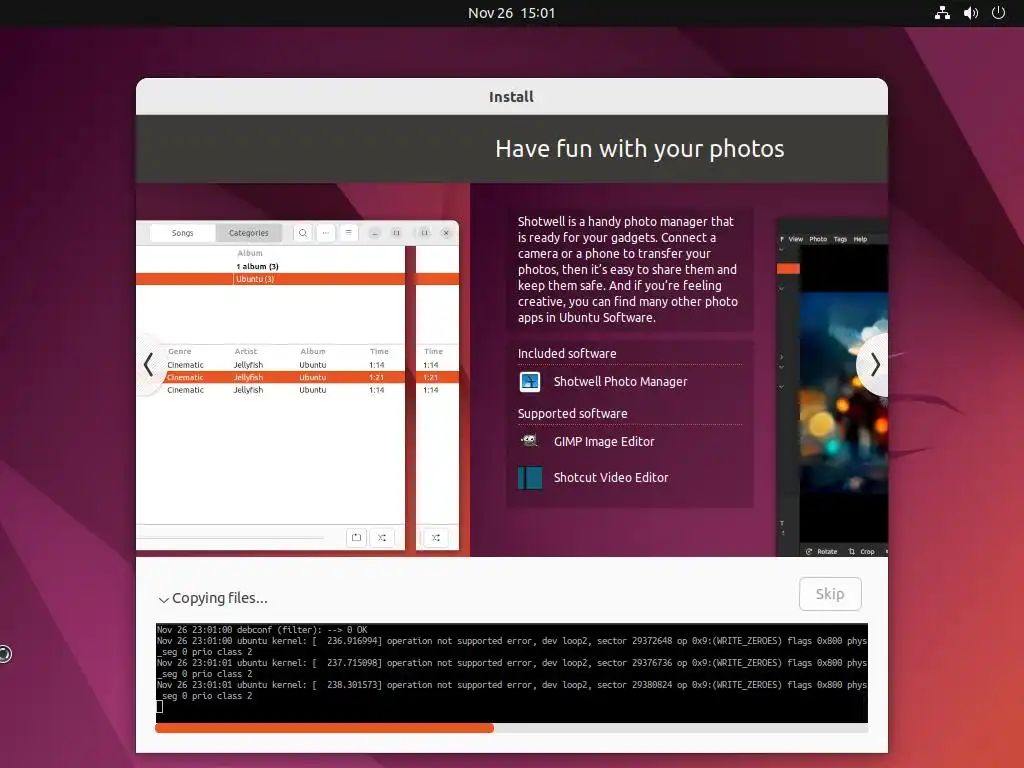Click the GIMP Image Editor icon
This screenshot has width=1024, height=768.
(530, 441)
